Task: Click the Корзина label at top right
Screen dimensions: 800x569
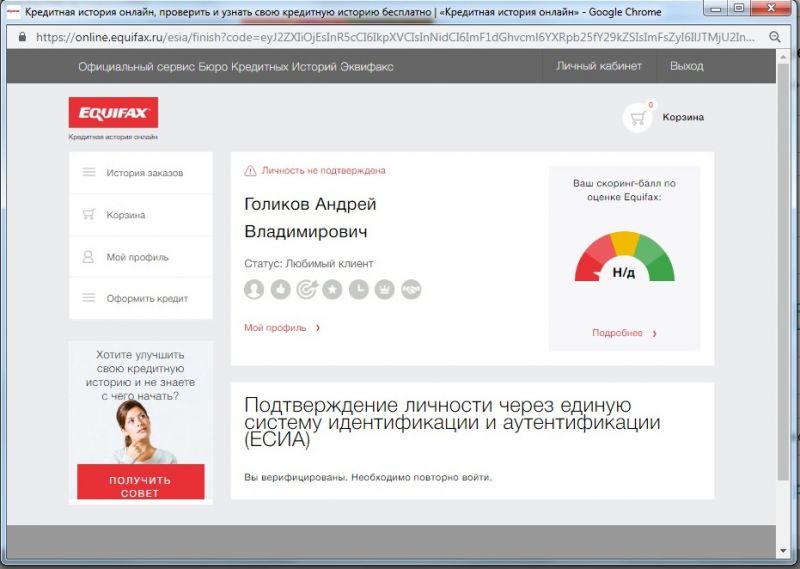Action: click(683, 117)
